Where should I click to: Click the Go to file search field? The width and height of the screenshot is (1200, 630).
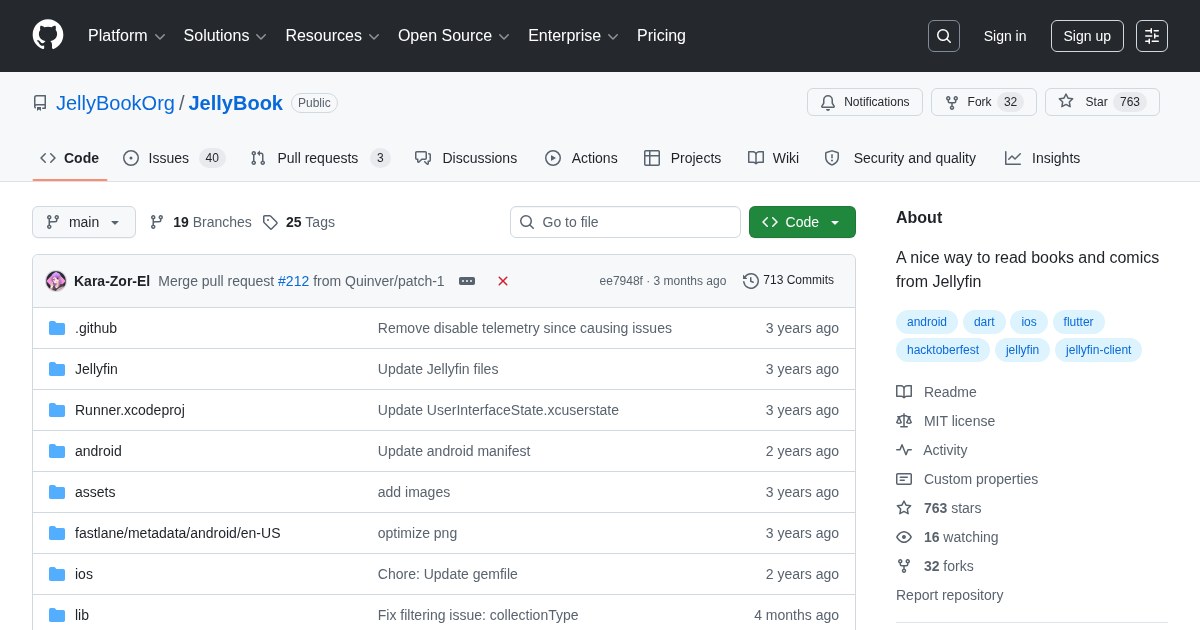pyautogui.click(x=625, y=222)
